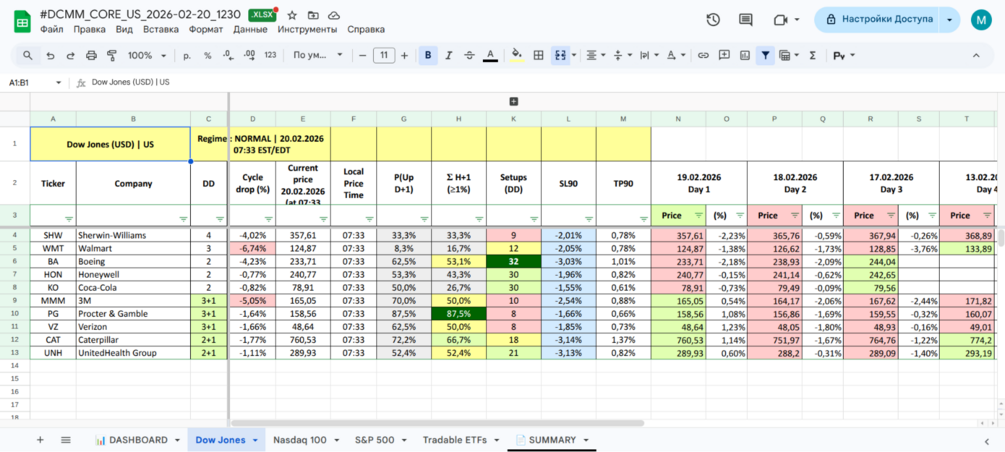The image size is (1005, 452).
Task: Hide the toolbar menus chevron
Action: [x=976, y=56]
